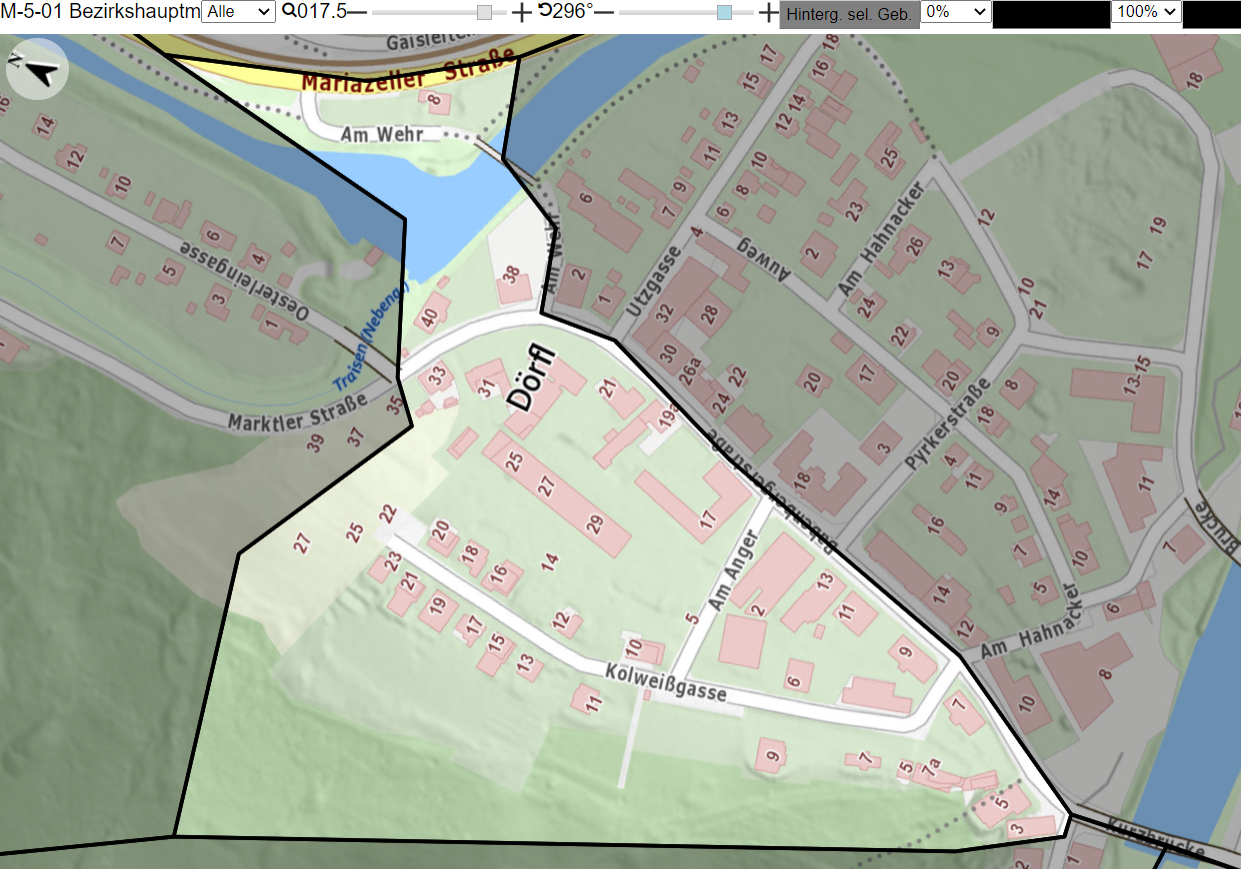Click the zoom slider handle
Viewport: 1241px width, 869px height.
[x=484, y=12]
